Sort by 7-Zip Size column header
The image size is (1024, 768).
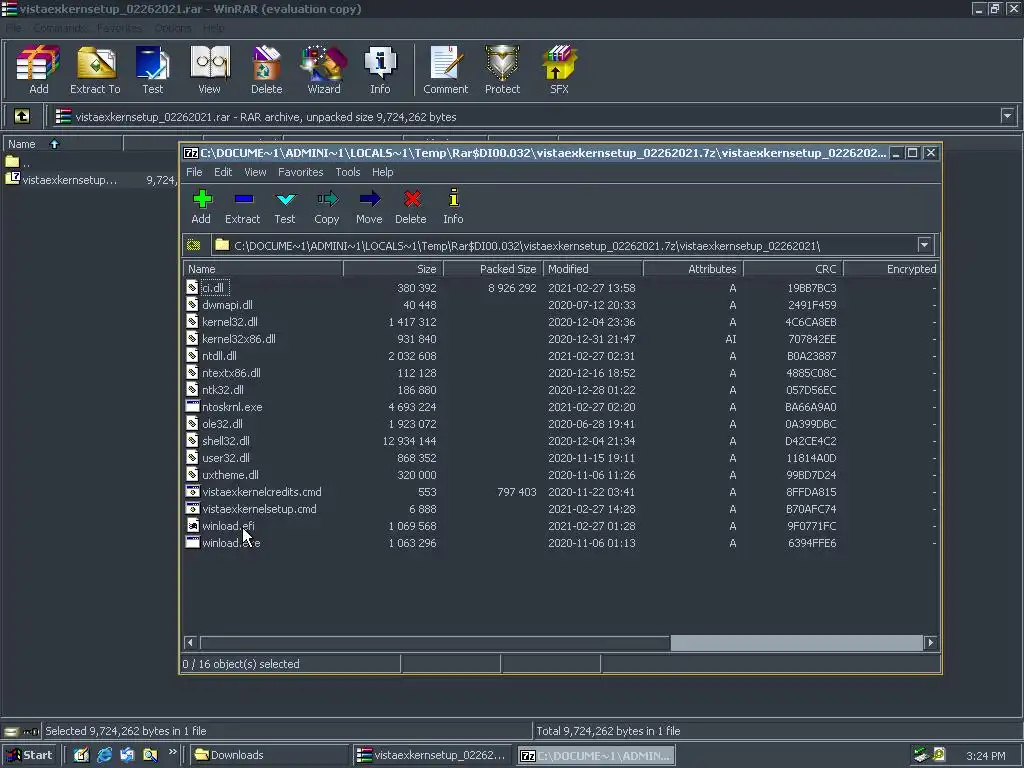pyautogui.click(x=393, y=268)
